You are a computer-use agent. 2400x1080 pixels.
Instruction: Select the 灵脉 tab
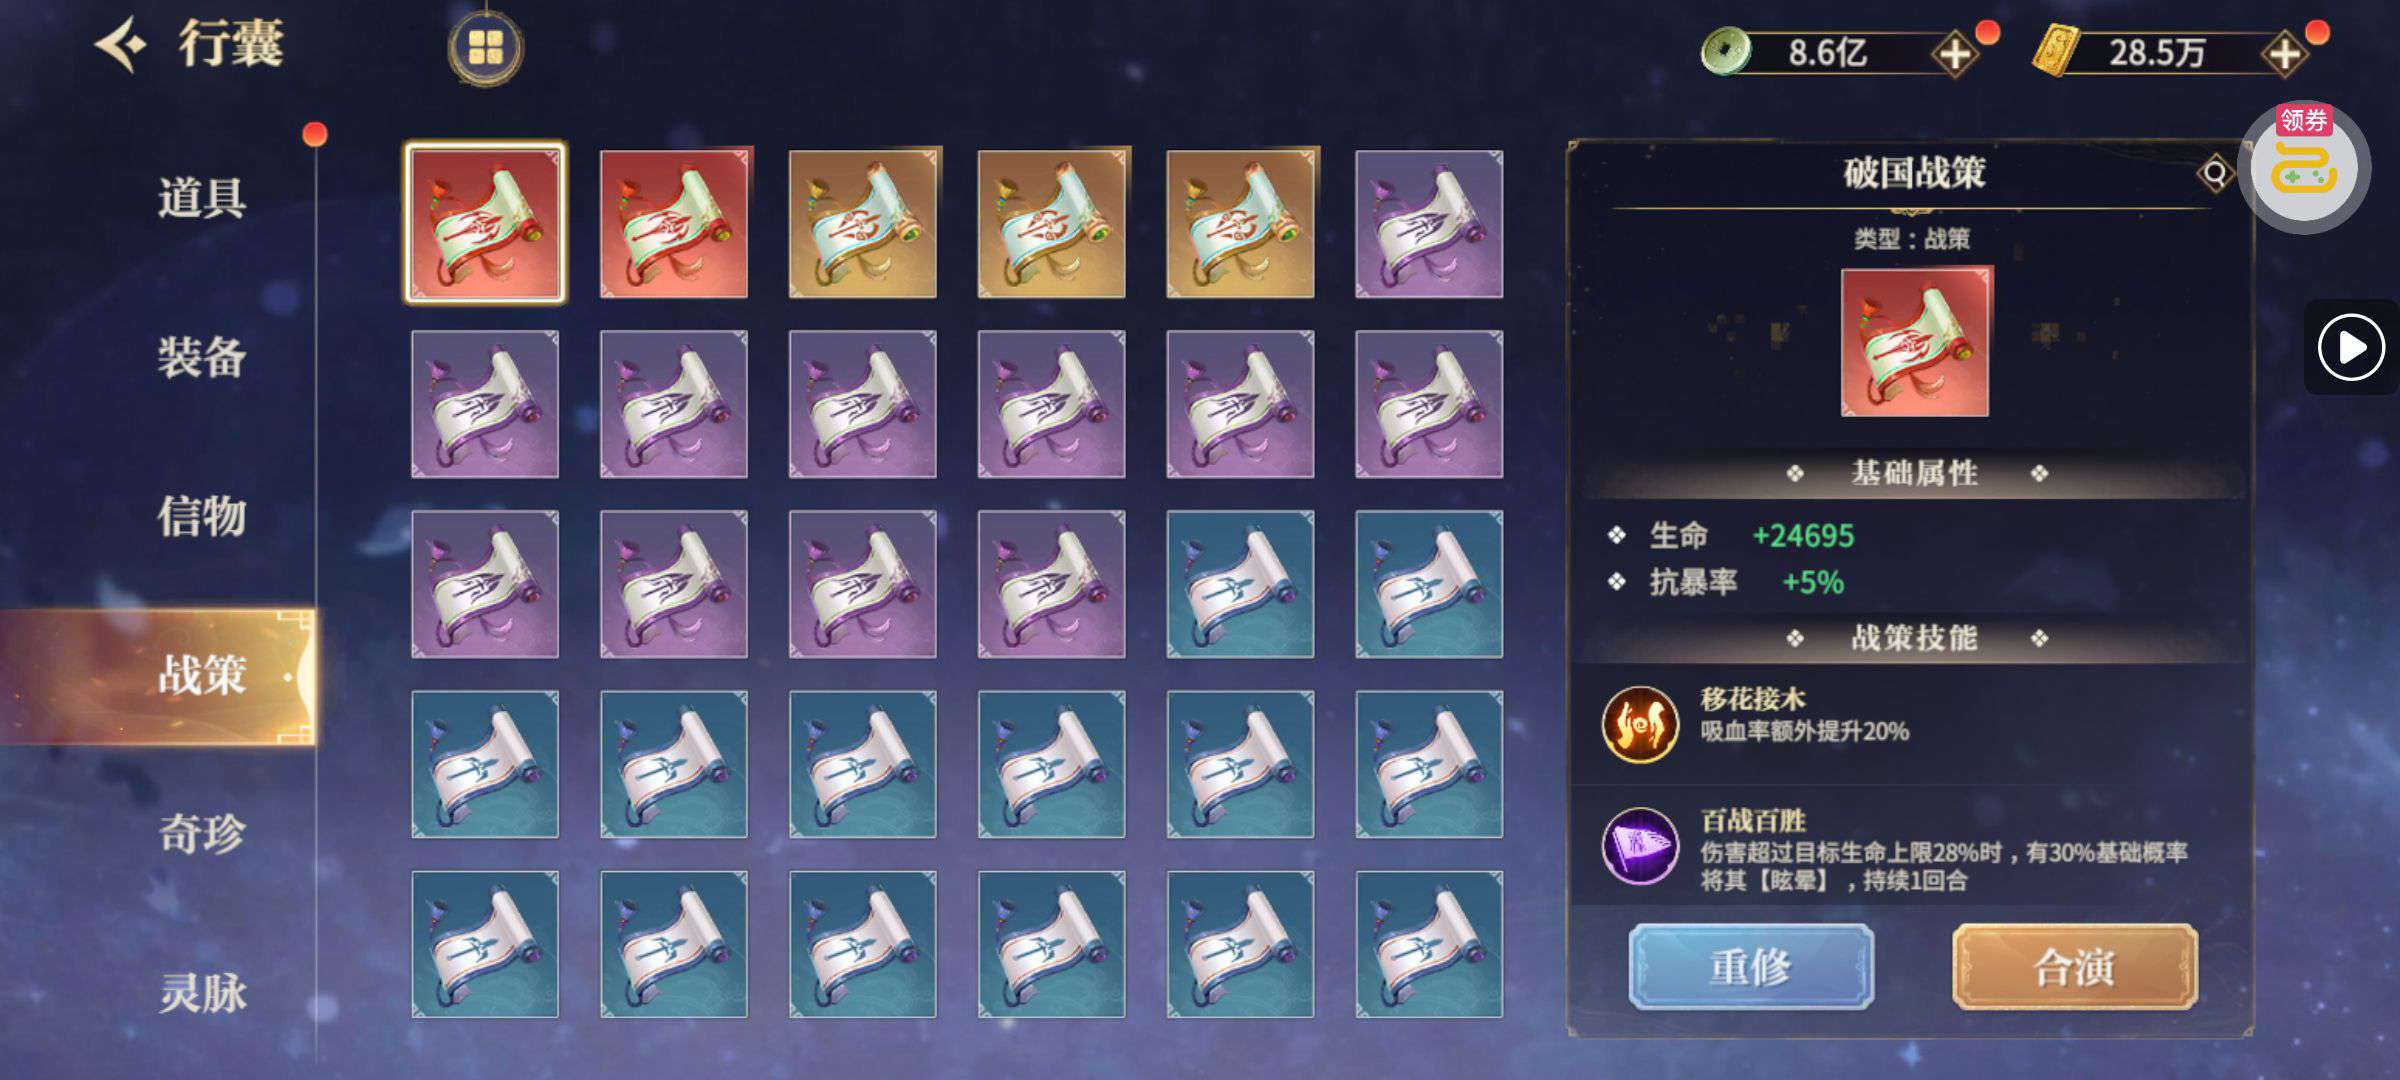[x=201, y=993]
